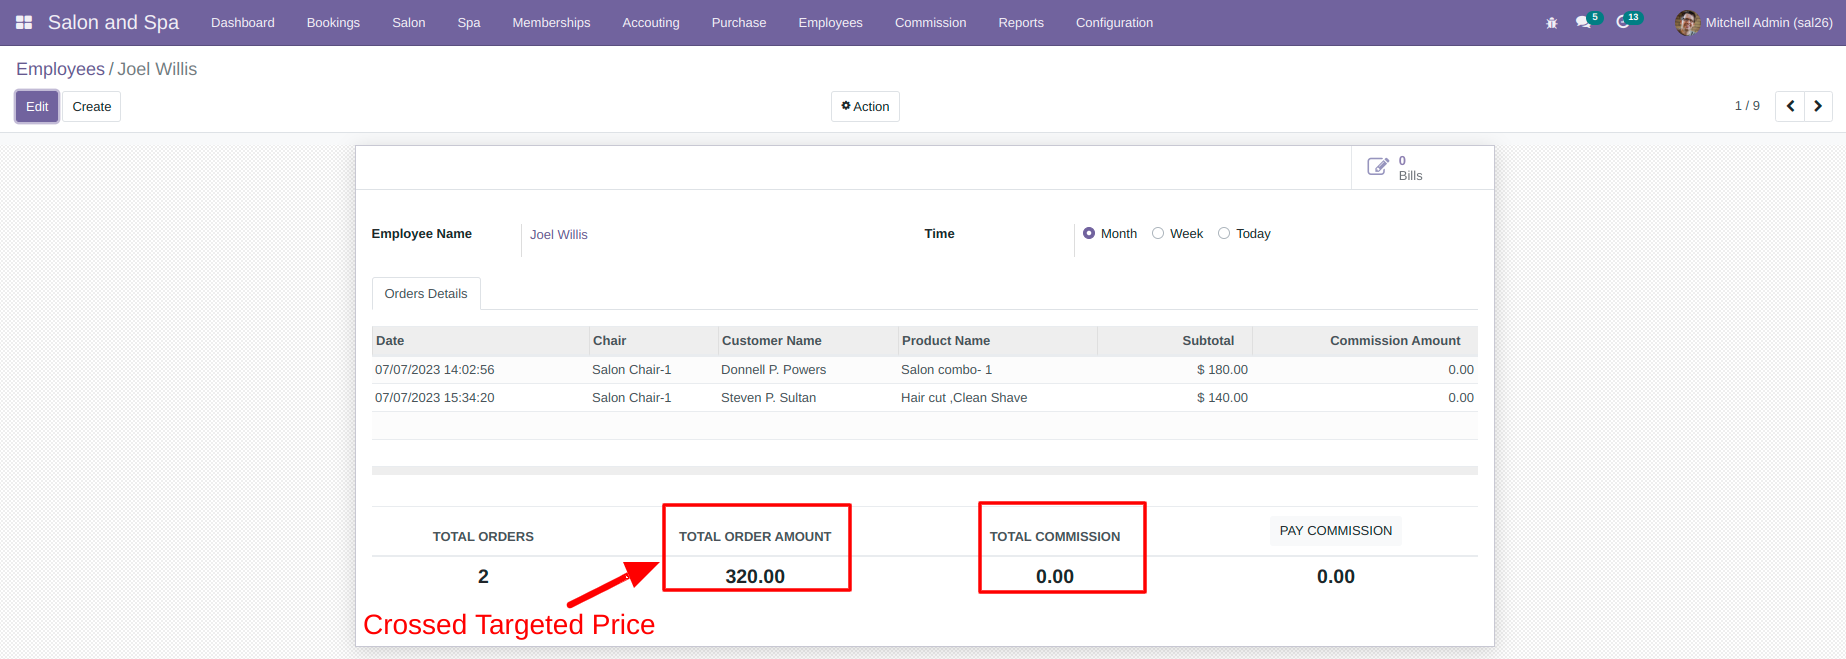This screenshot has width=1846, height=659.
Task: Open the apps grid home menu icon
Action: (x=24, y=22)
